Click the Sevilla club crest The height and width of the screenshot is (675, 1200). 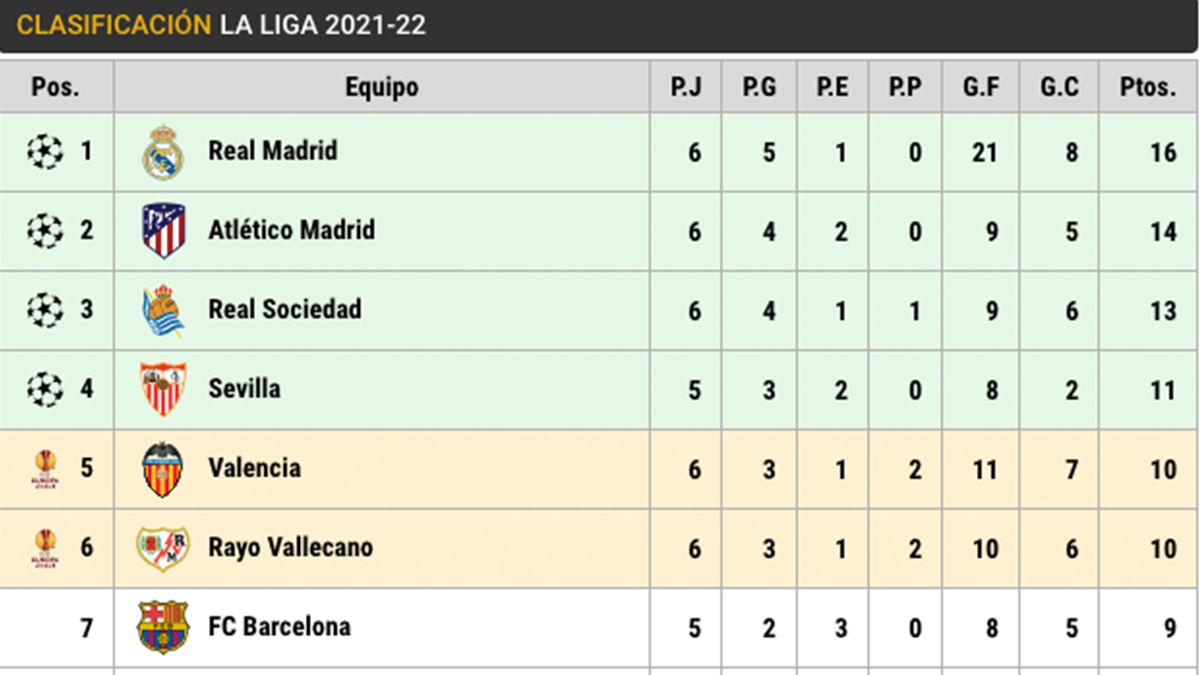click(162, 389)
